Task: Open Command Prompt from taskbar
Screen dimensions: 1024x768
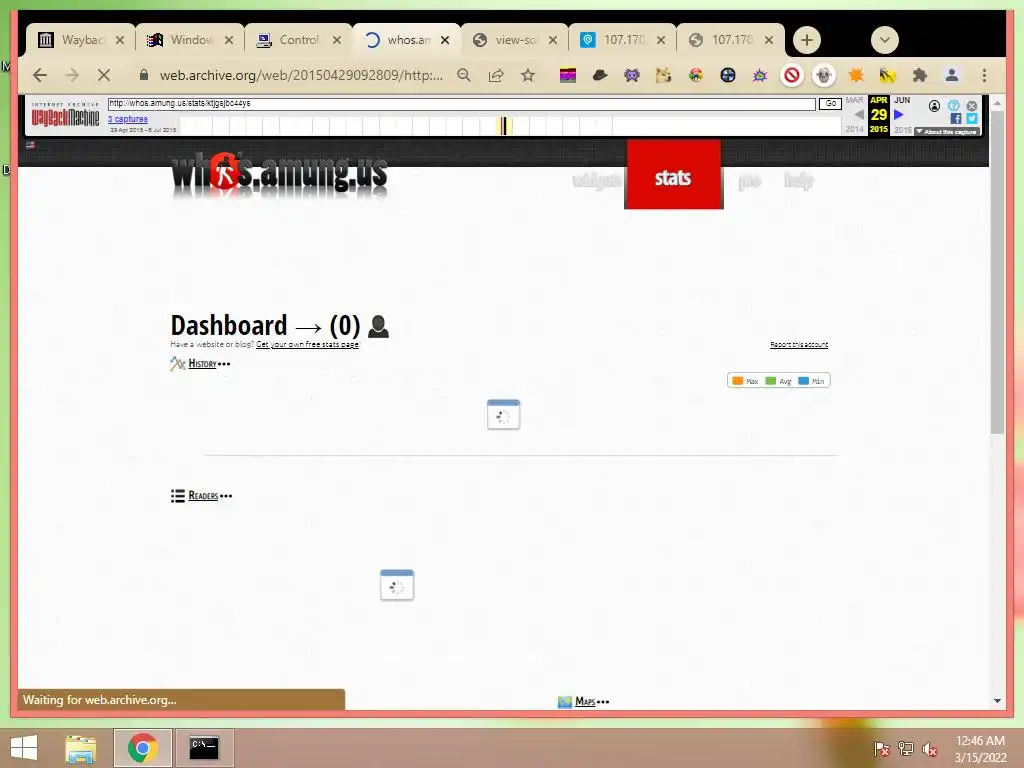Action: (x=204, y=748)
